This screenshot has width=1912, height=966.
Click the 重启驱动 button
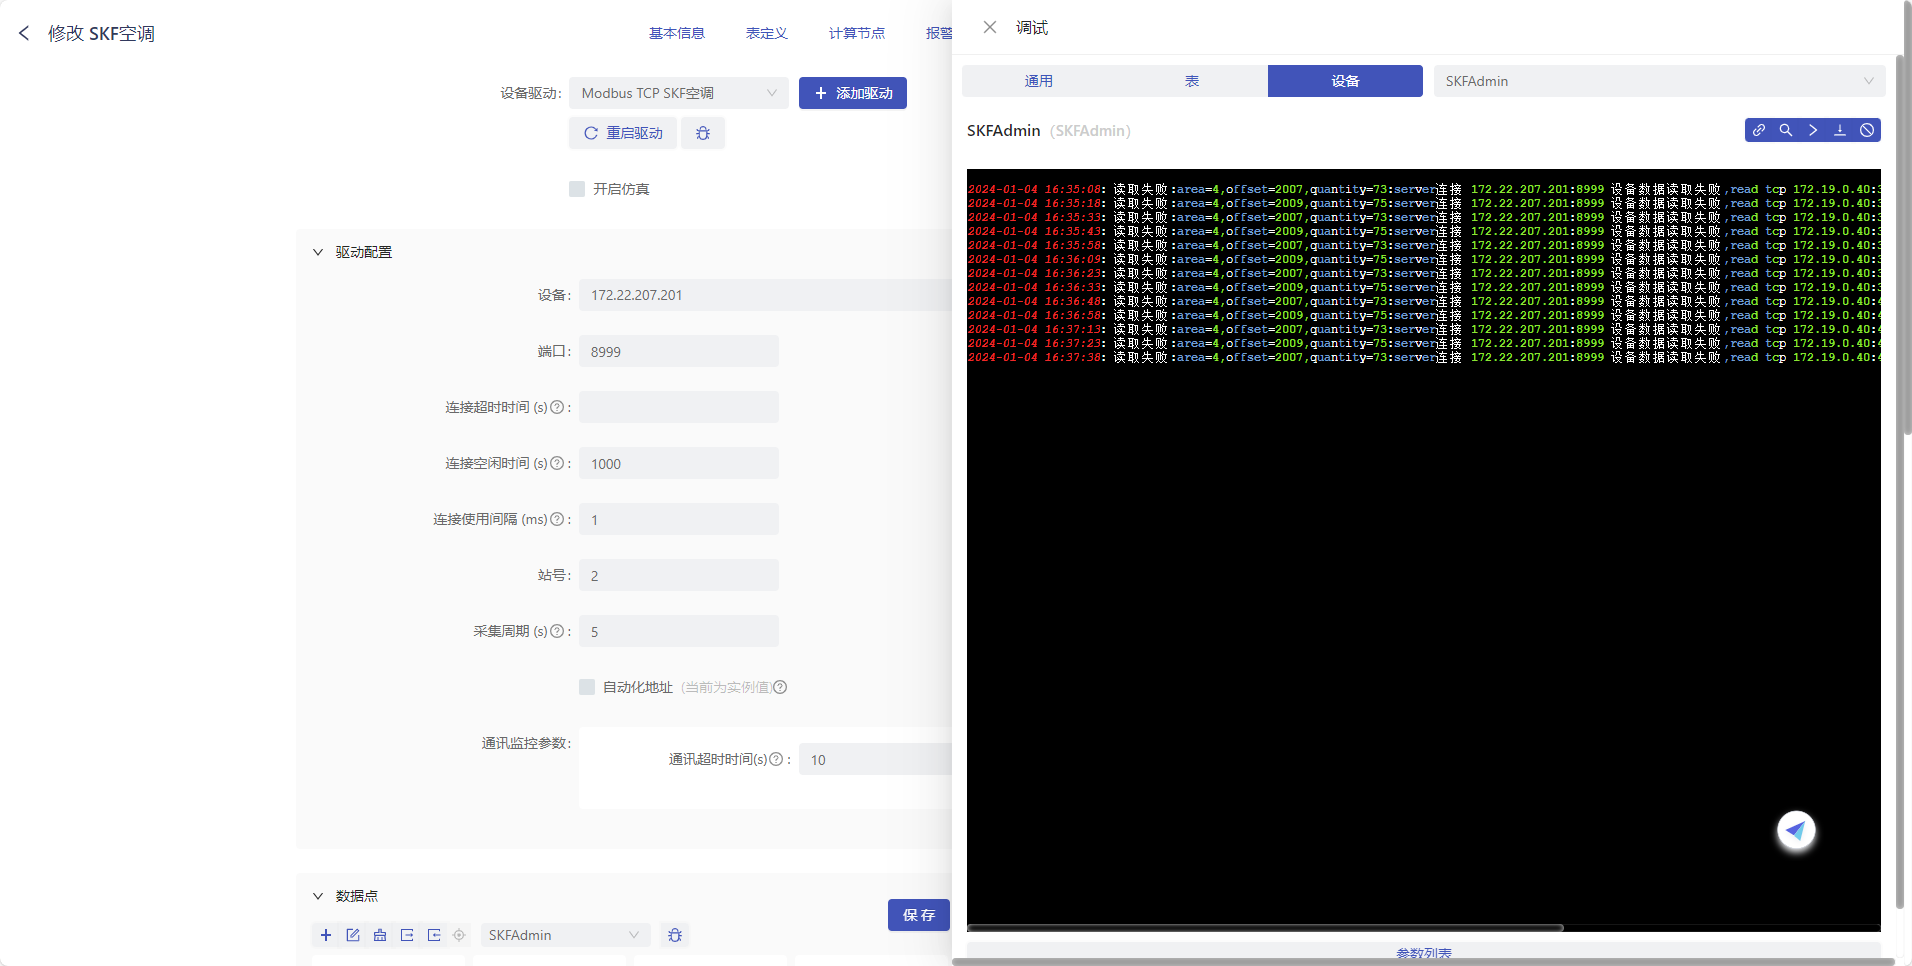(x=623, y=133)
